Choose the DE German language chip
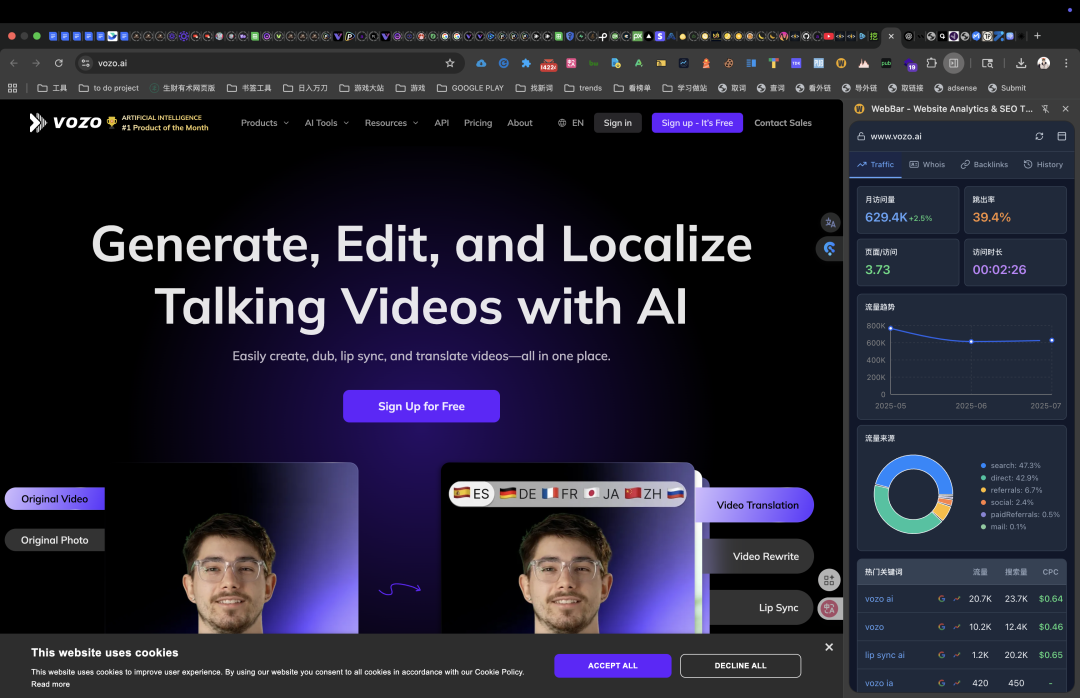 click(518, 494)
